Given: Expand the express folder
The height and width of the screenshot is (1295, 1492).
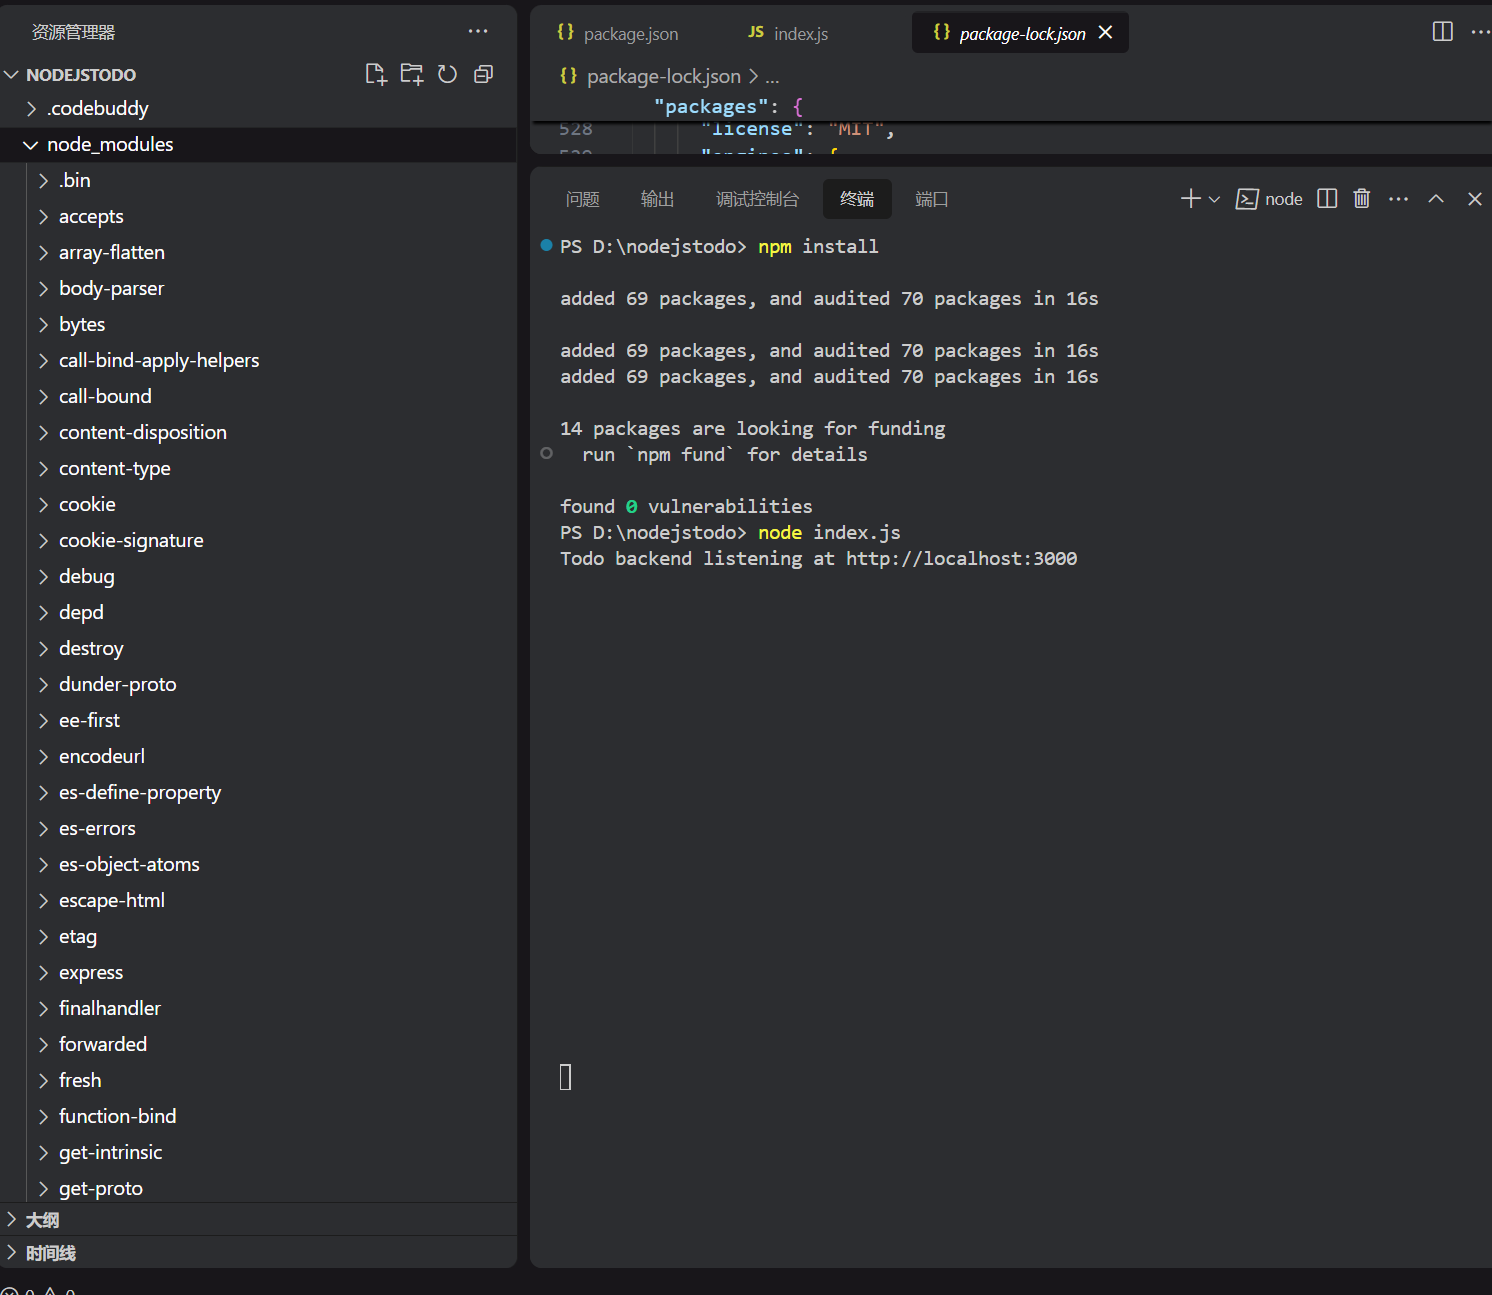Looking at the screenshot, I should tap(91, 972).
